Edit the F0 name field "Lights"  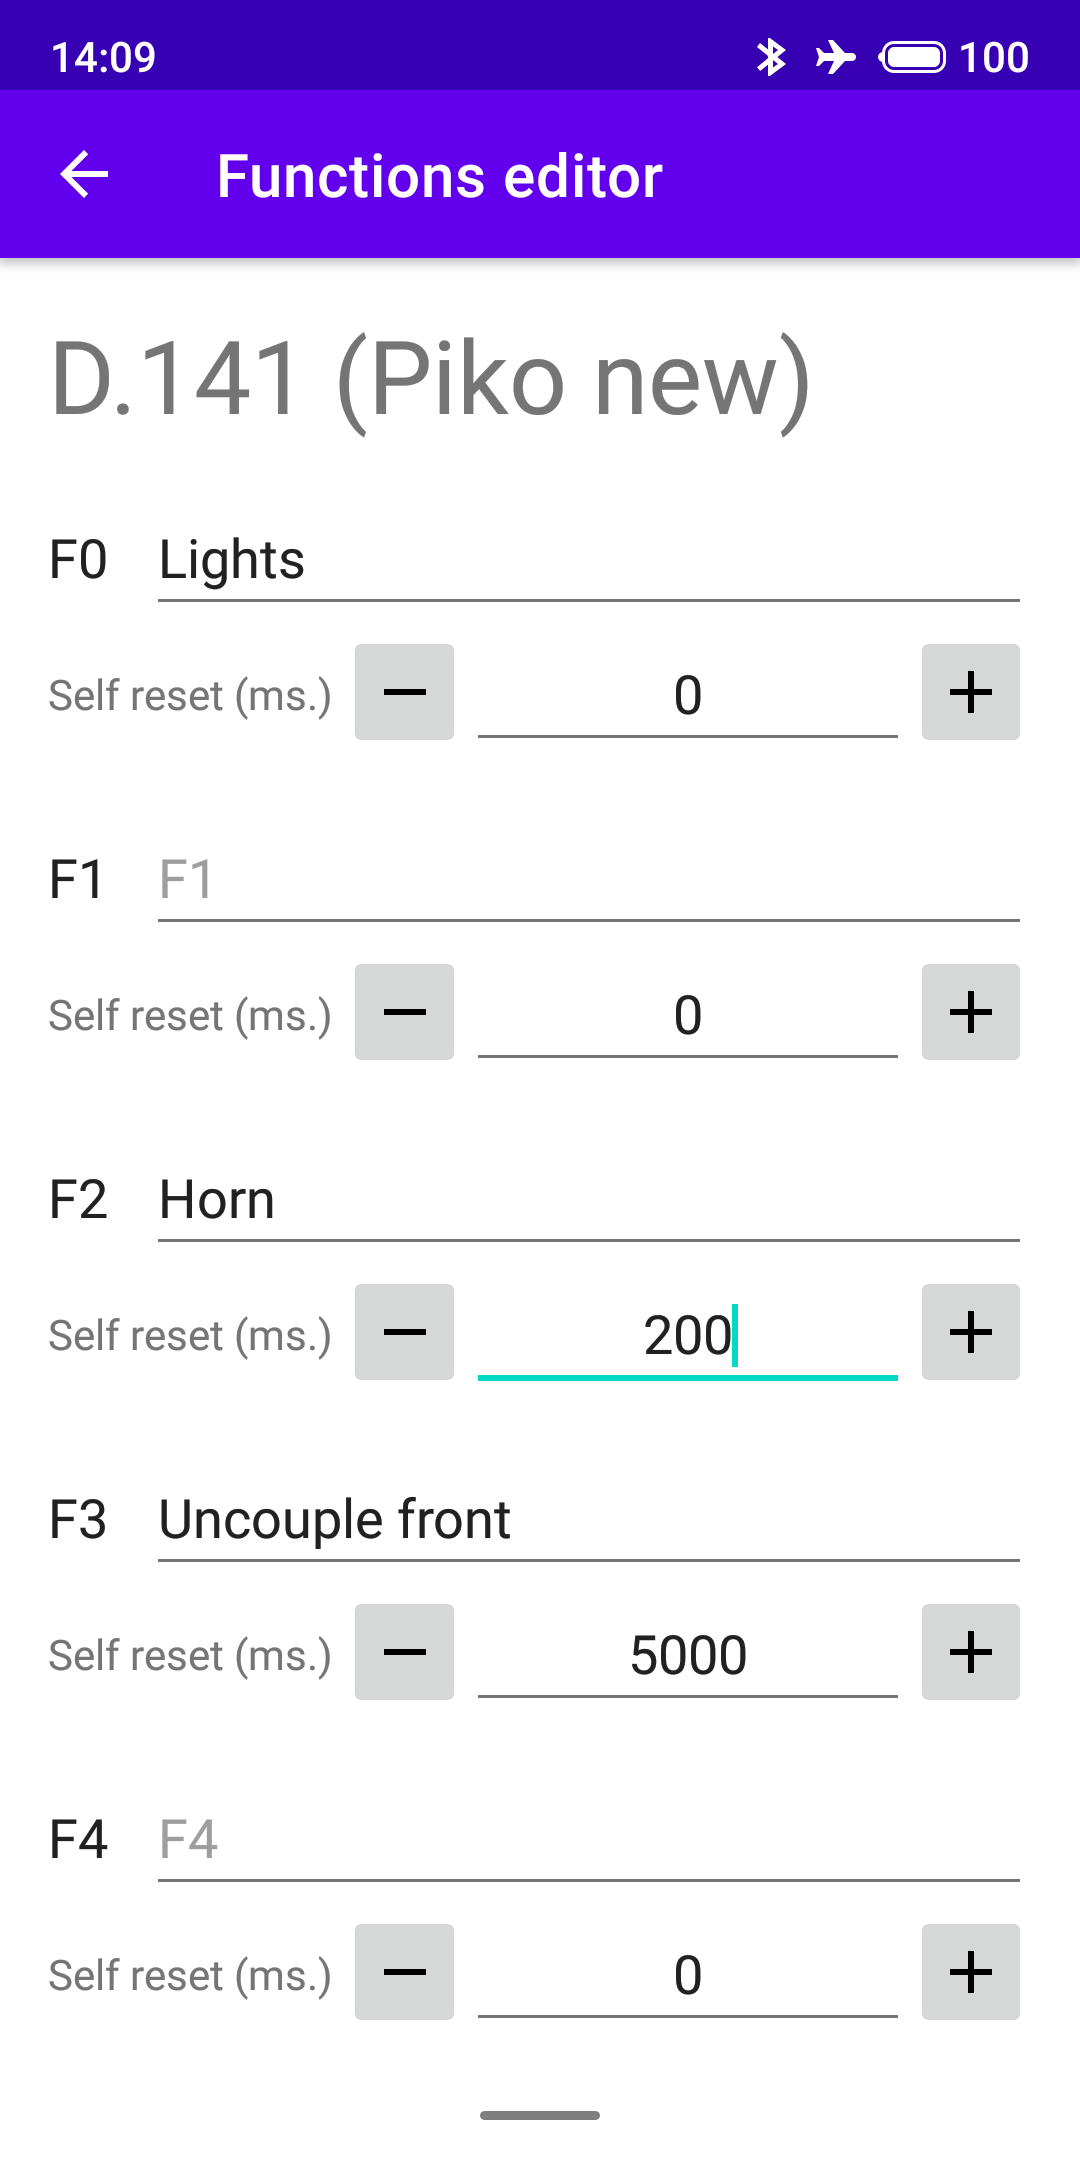click(x=588, y=560)
